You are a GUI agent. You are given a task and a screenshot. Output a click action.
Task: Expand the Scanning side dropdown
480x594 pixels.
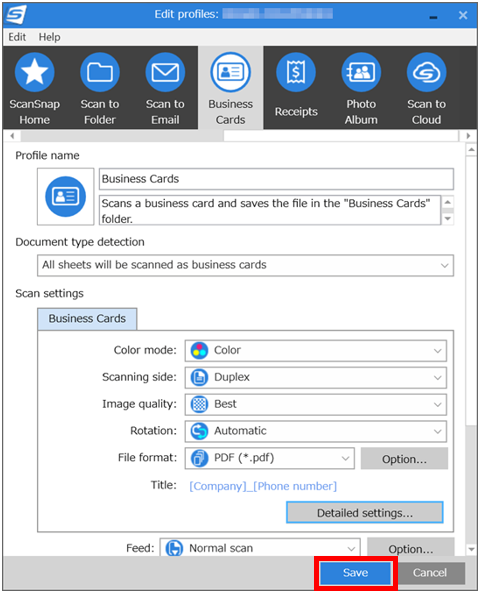[438, 378]
